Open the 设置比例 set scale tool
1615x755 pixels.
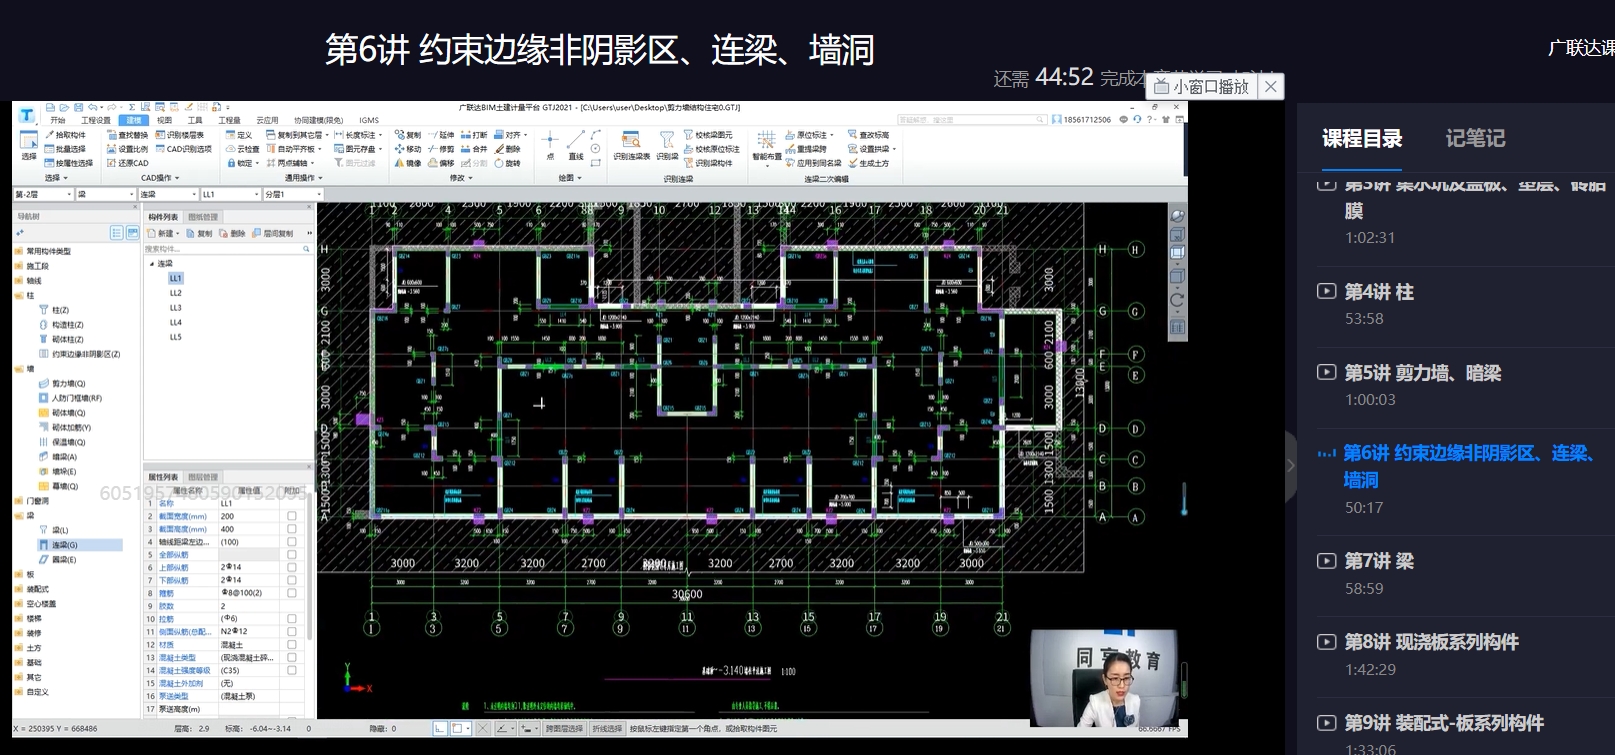127,149
